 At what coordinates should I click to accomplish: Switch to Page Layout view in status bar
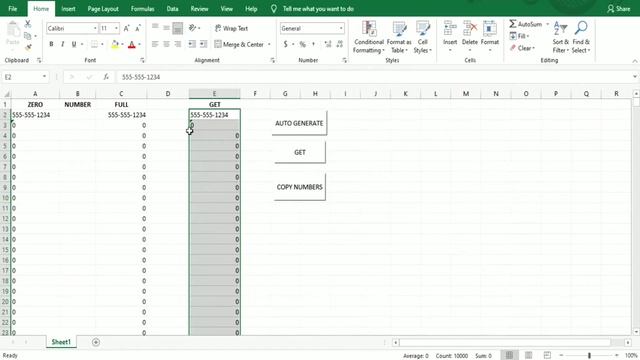coord(529,356)
